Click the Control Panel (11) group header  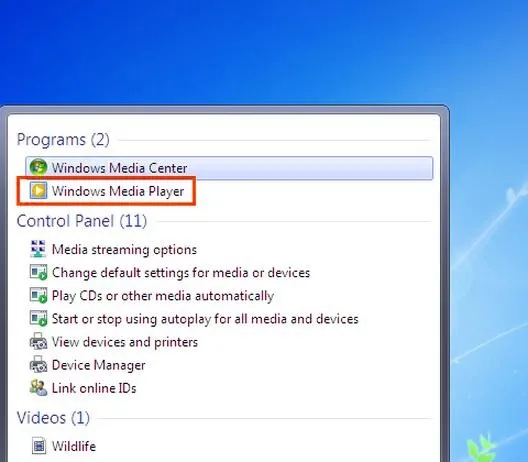82,221
